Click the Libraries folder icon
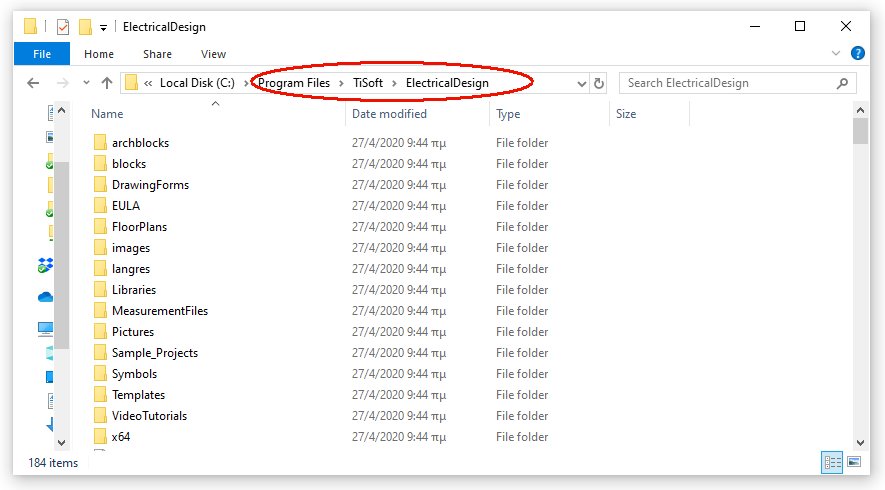Viewport: 885px width, 490px height. (x=99, y=290)
